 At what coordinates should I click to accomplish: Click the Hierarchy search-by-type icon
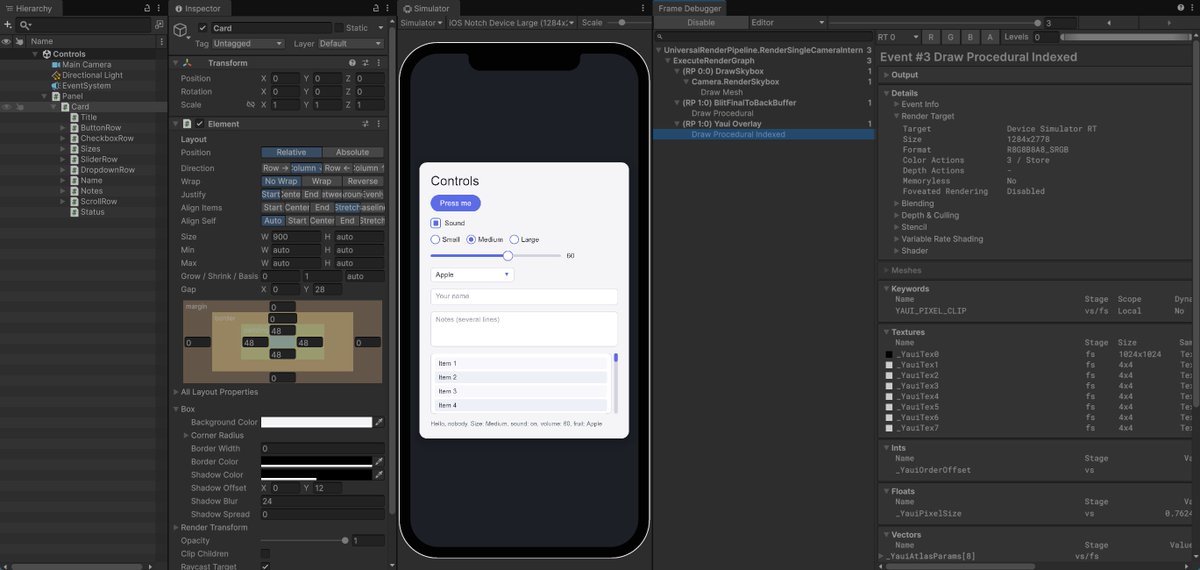click(x=159, y=24)
